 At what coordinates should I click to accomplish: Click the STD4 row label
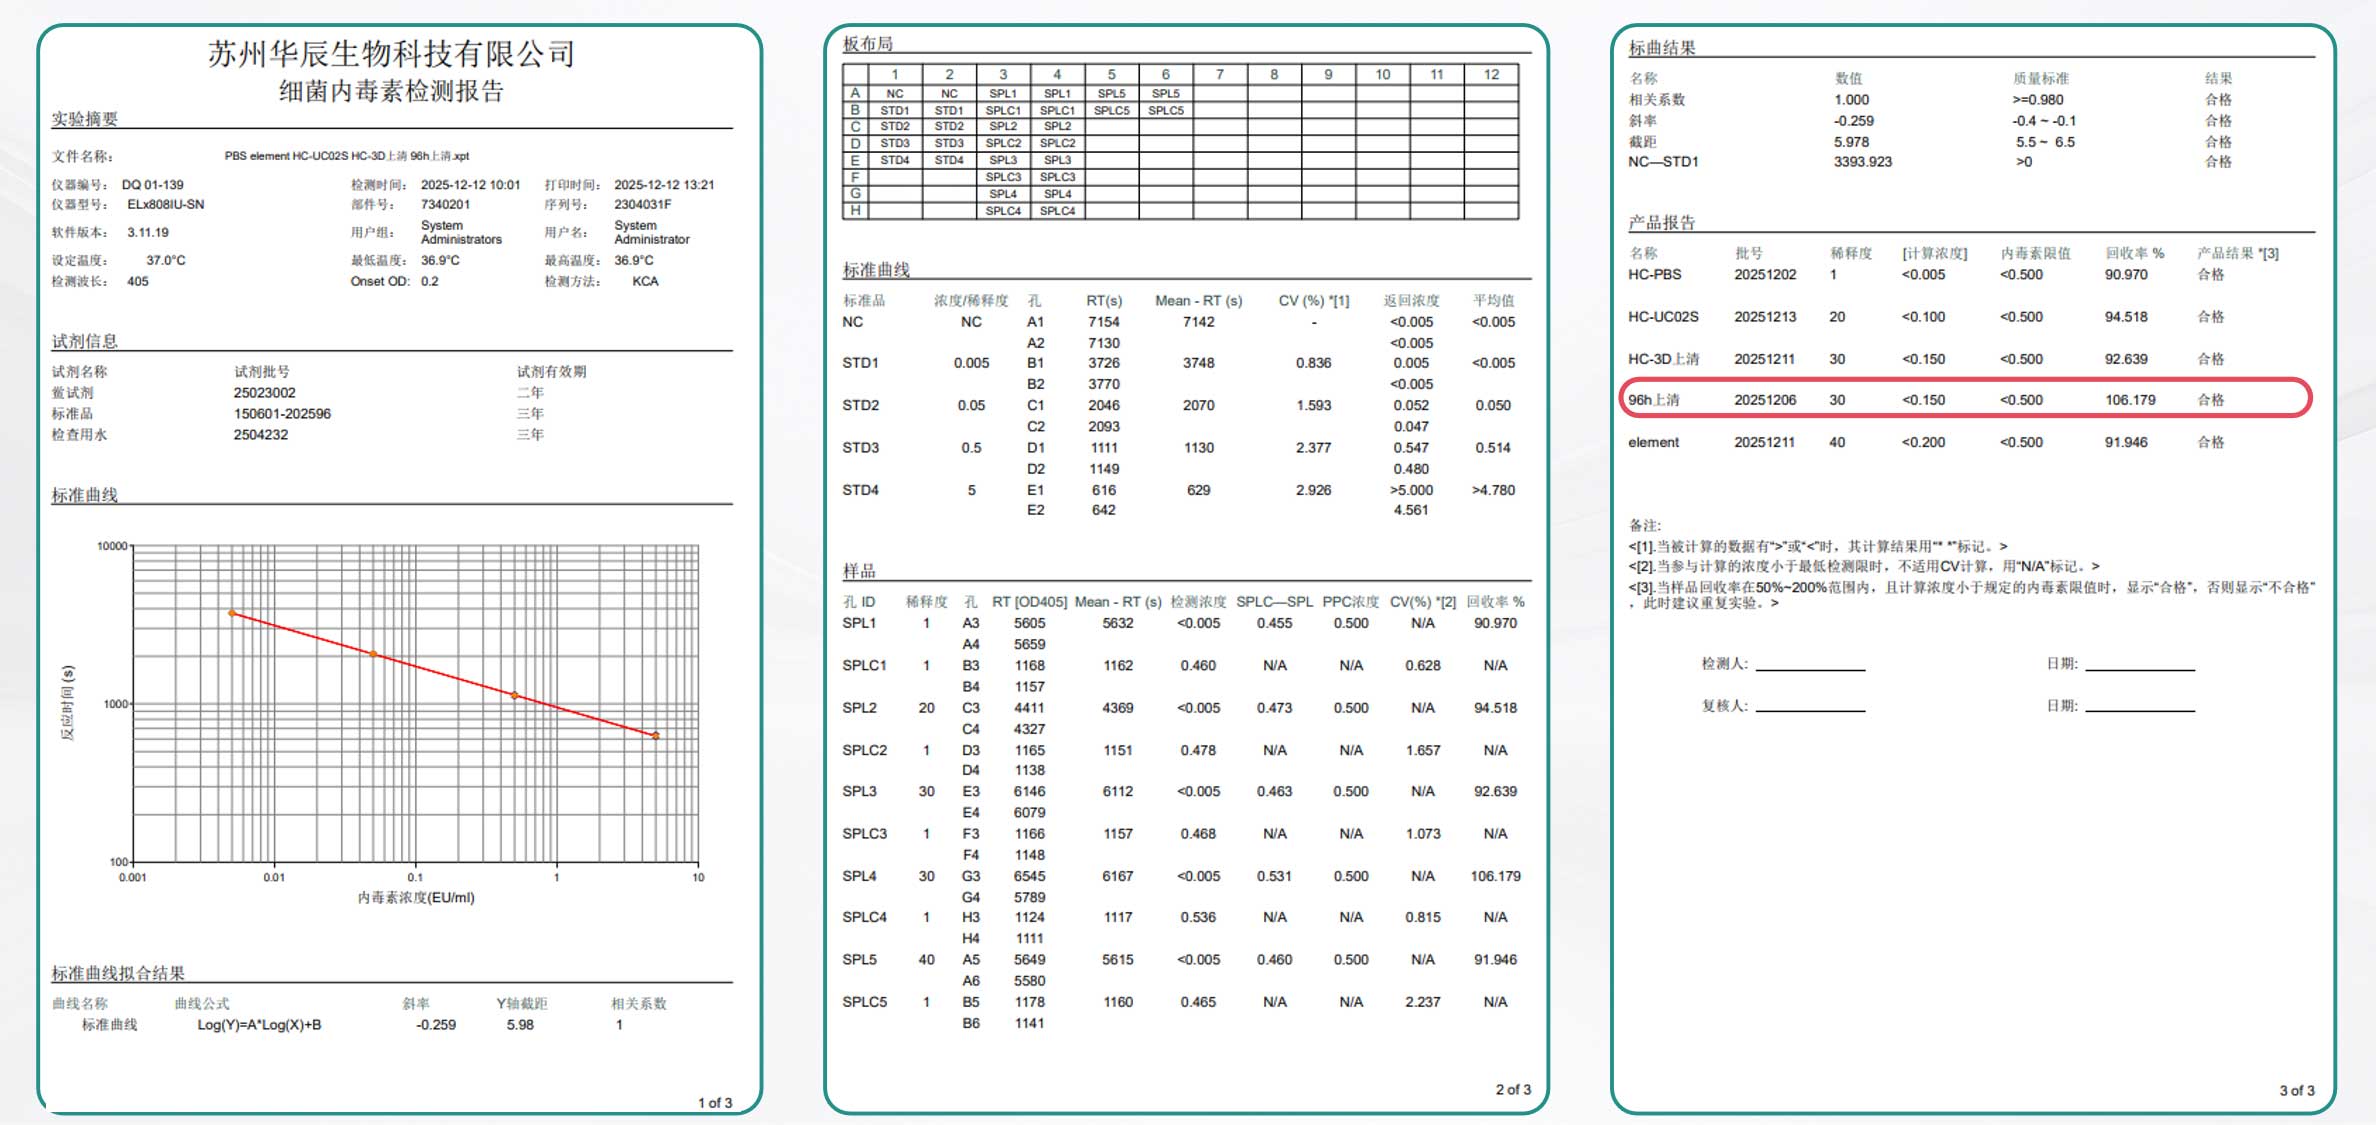pos(860,490)
